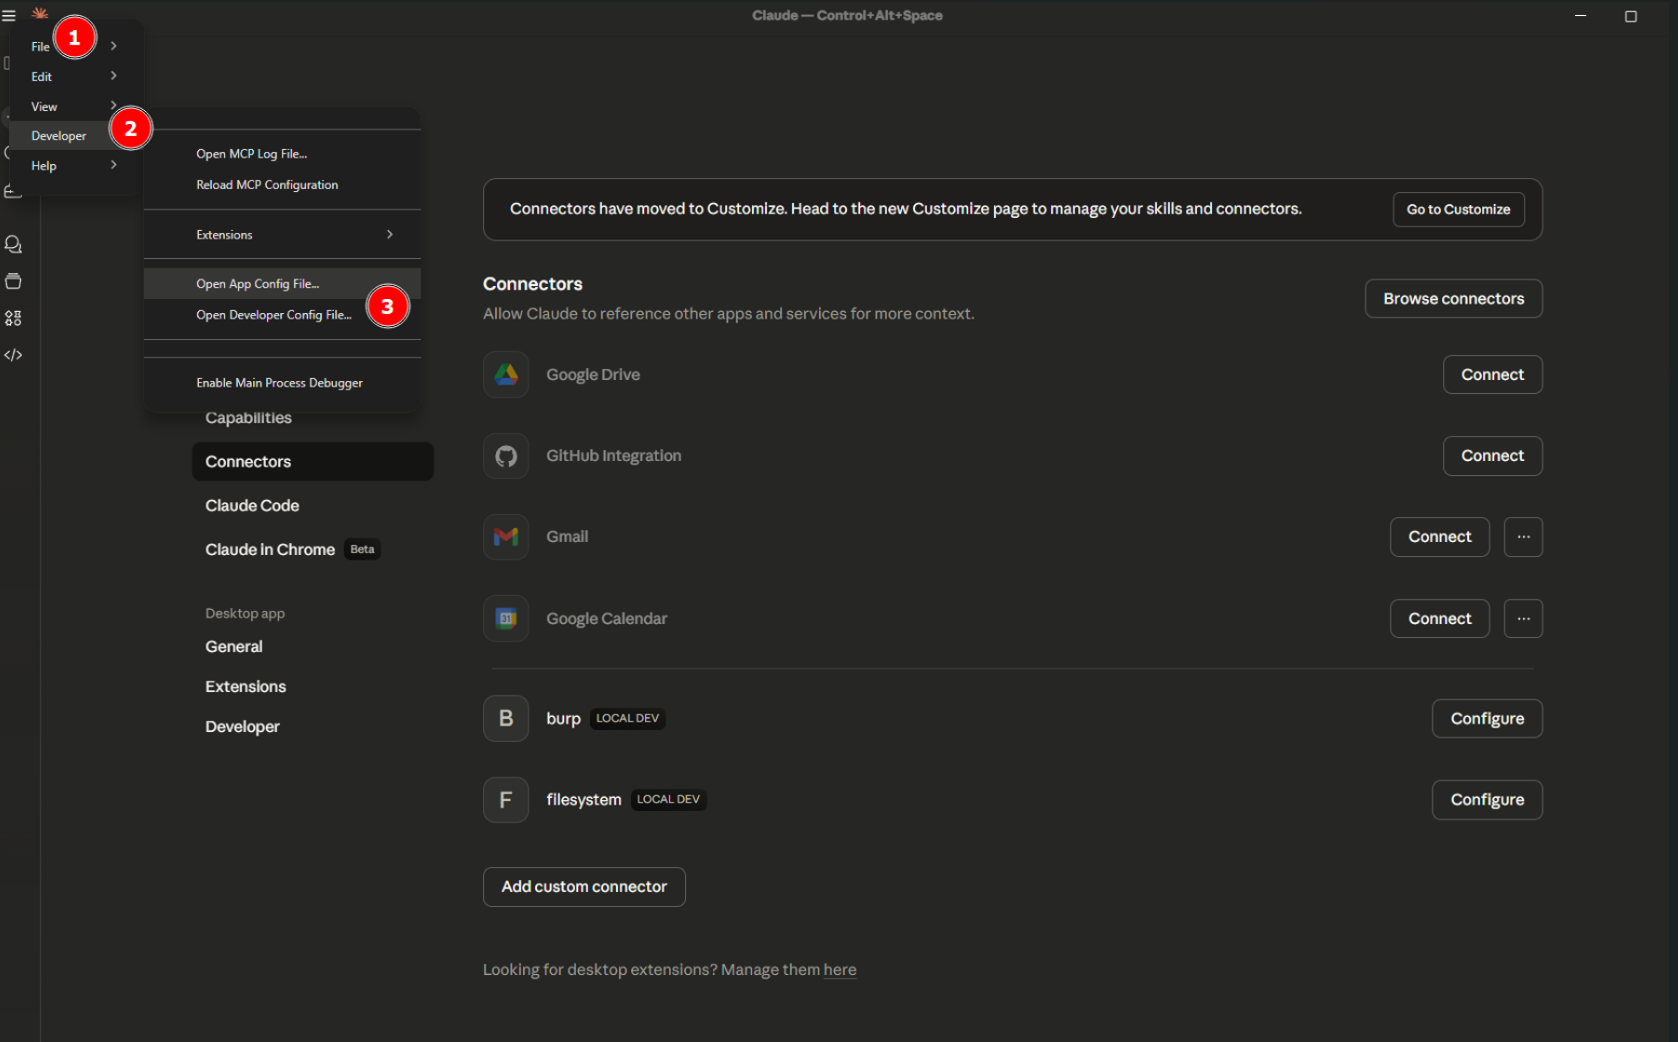1678x1042 pixels.
Task: Choose Reload MCP Configuration
Action: (x=267, y=185)
